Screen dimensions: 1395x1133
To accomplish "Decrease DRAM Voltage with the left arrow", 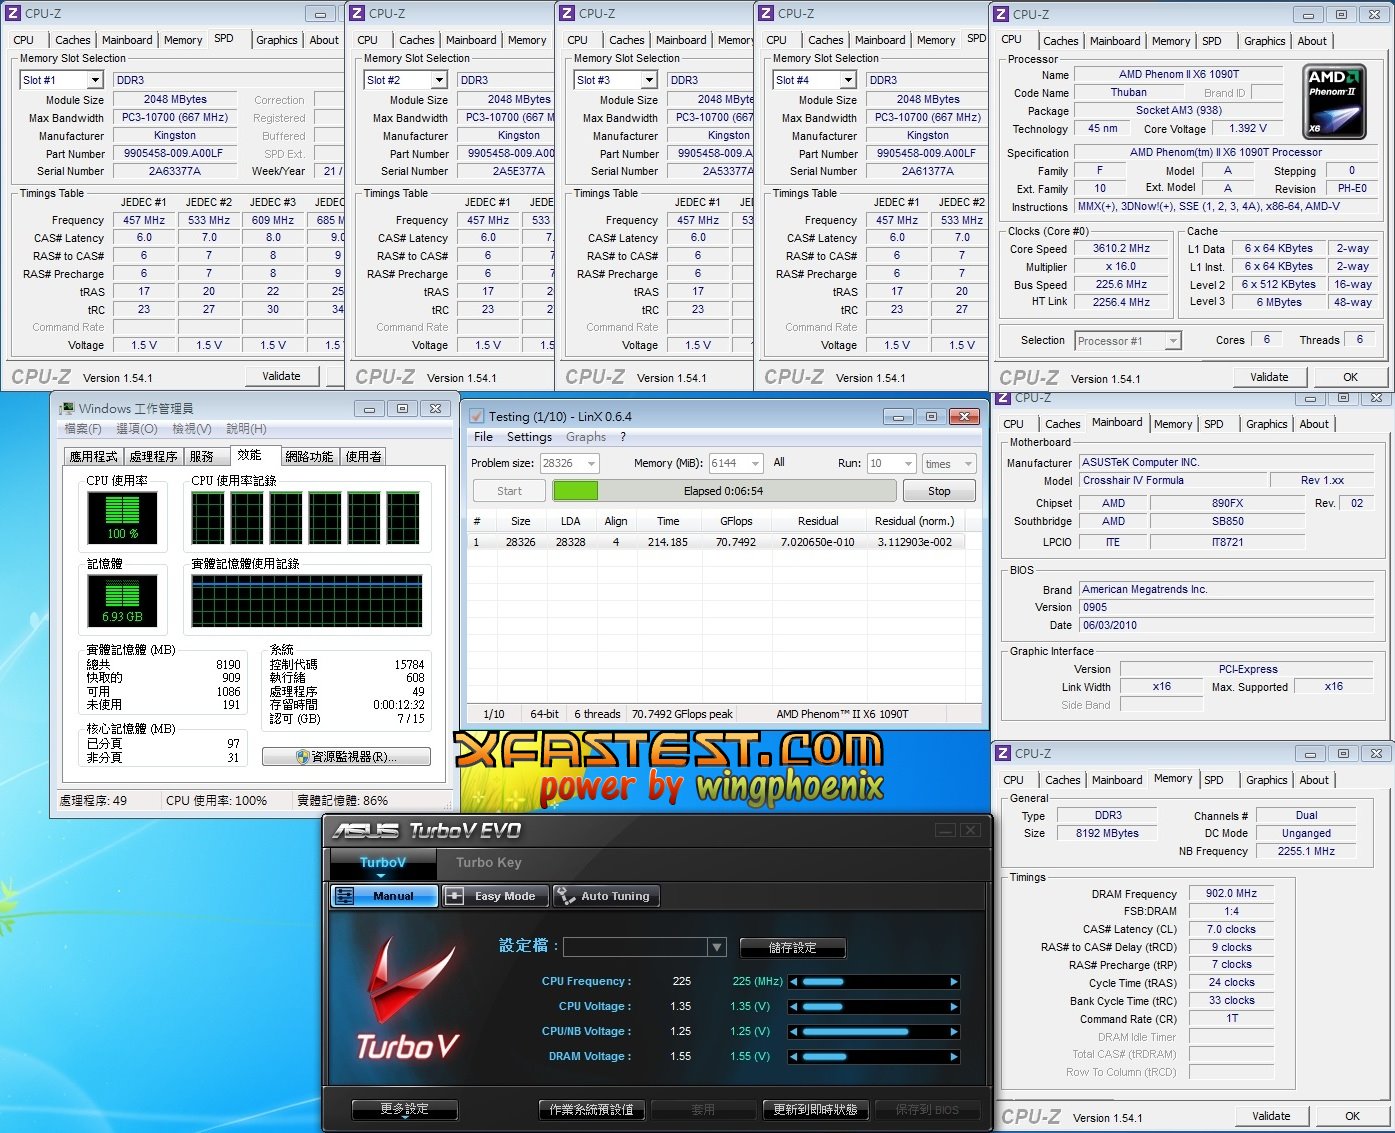I will (x=794, y=1056).
